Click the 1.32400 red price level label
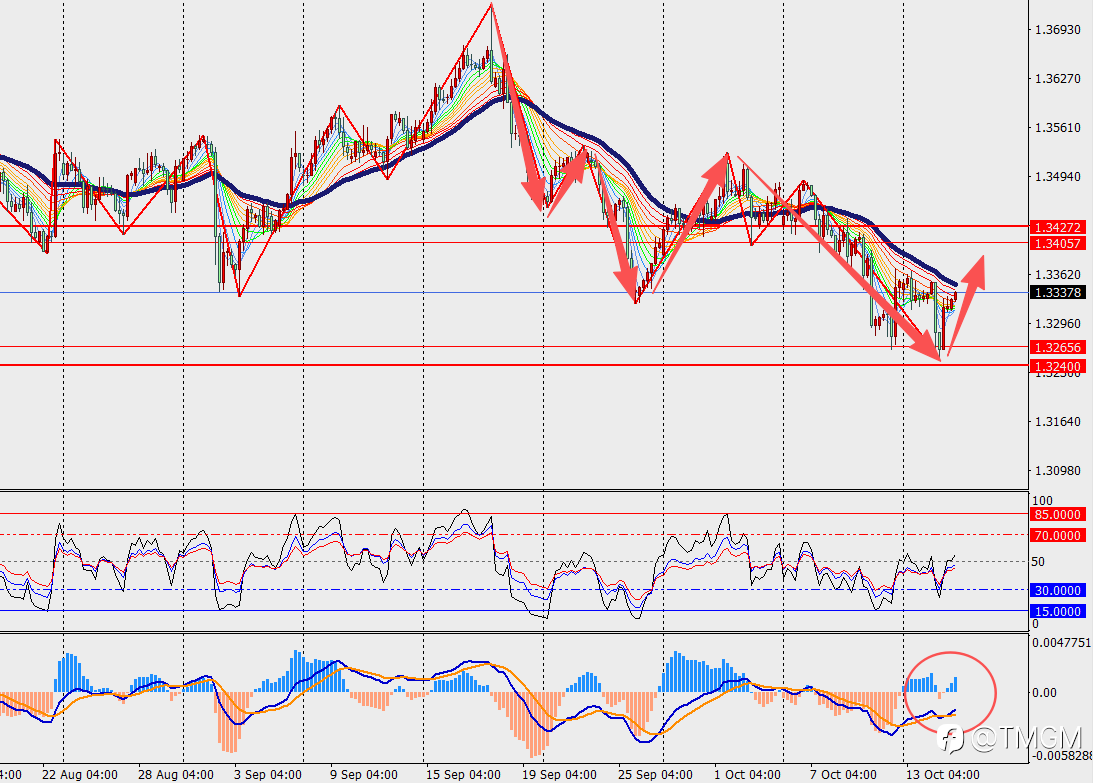The width and height of the screenshot is (1094, 783). (1058, 366)
